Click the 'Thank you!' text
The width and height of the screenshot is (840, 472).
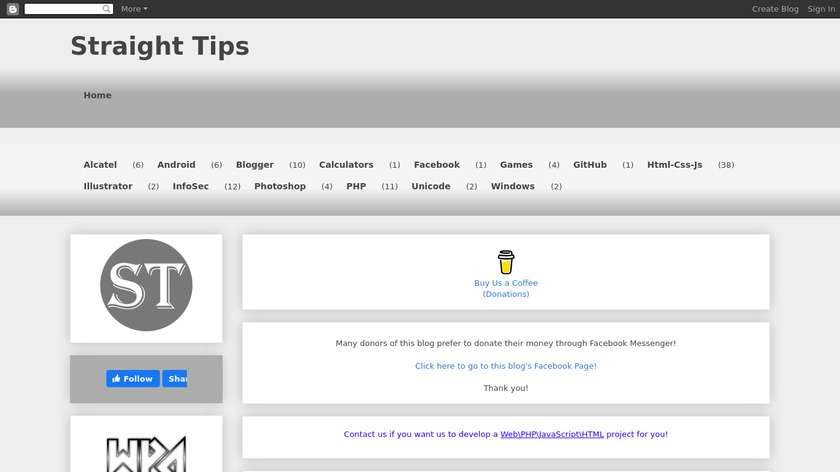[x=506, y=388]
